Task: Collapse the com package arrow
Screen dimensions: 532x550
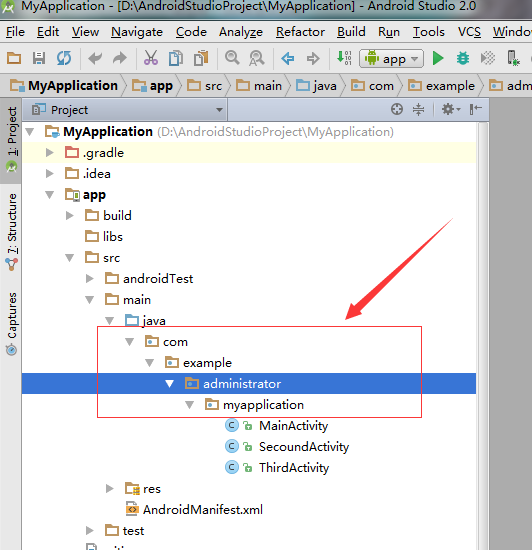Action: point(130,342)
